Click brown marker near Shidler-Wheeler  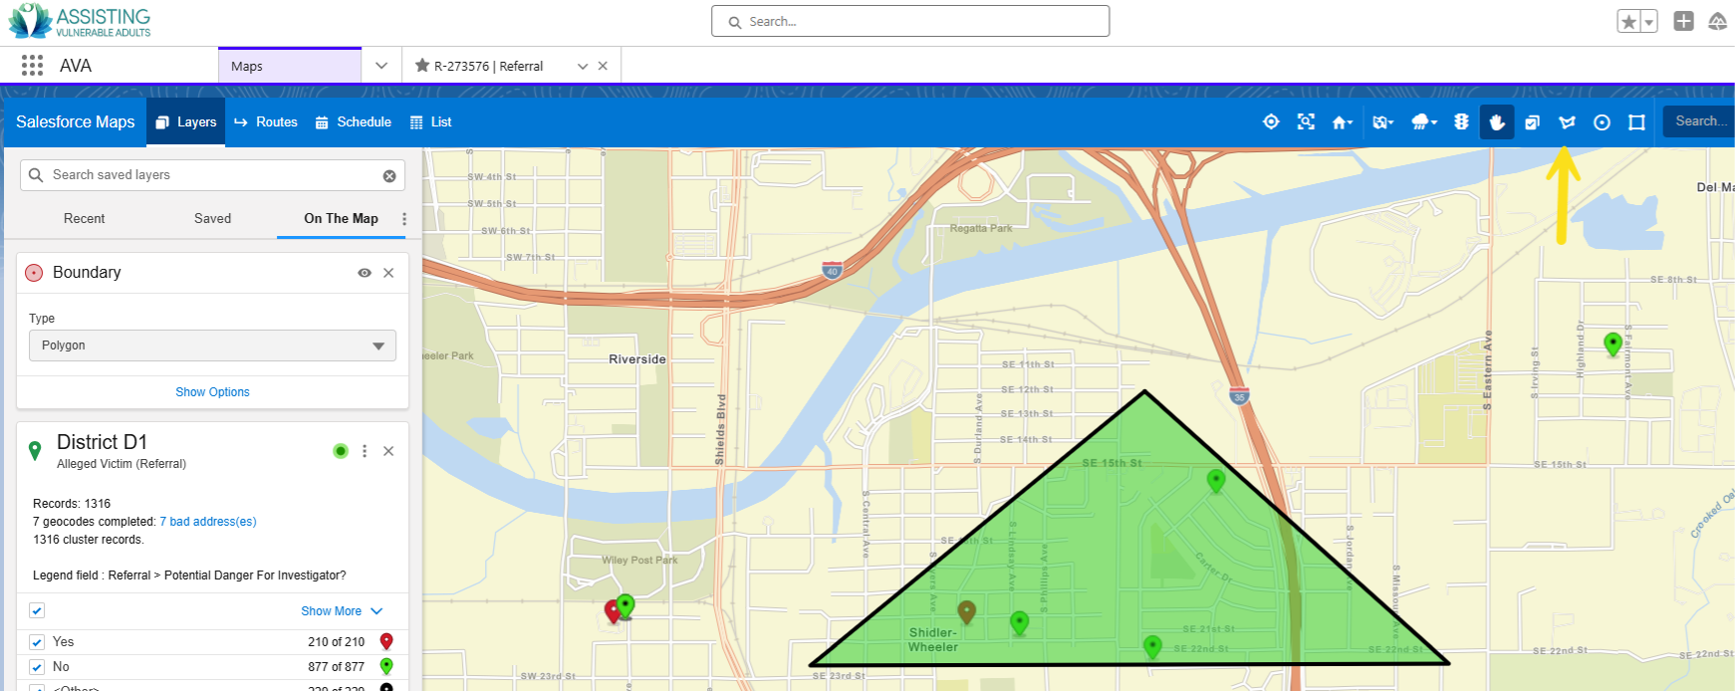pos(967,612)
